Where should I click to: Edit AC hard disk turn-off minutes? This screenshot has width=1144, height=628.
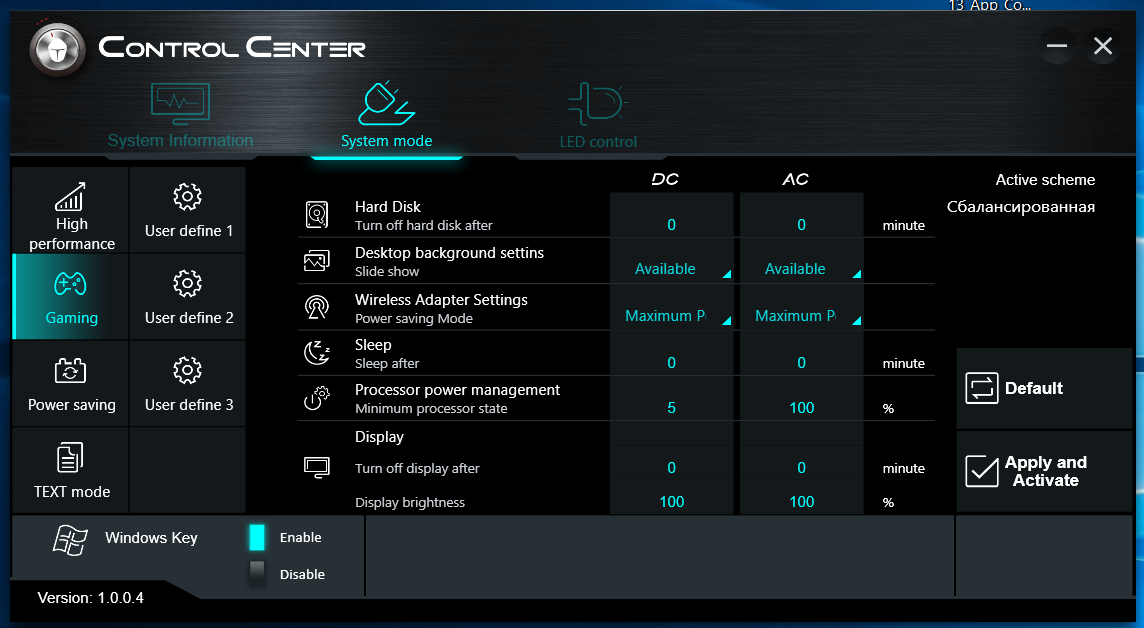[x=801, y=225]
